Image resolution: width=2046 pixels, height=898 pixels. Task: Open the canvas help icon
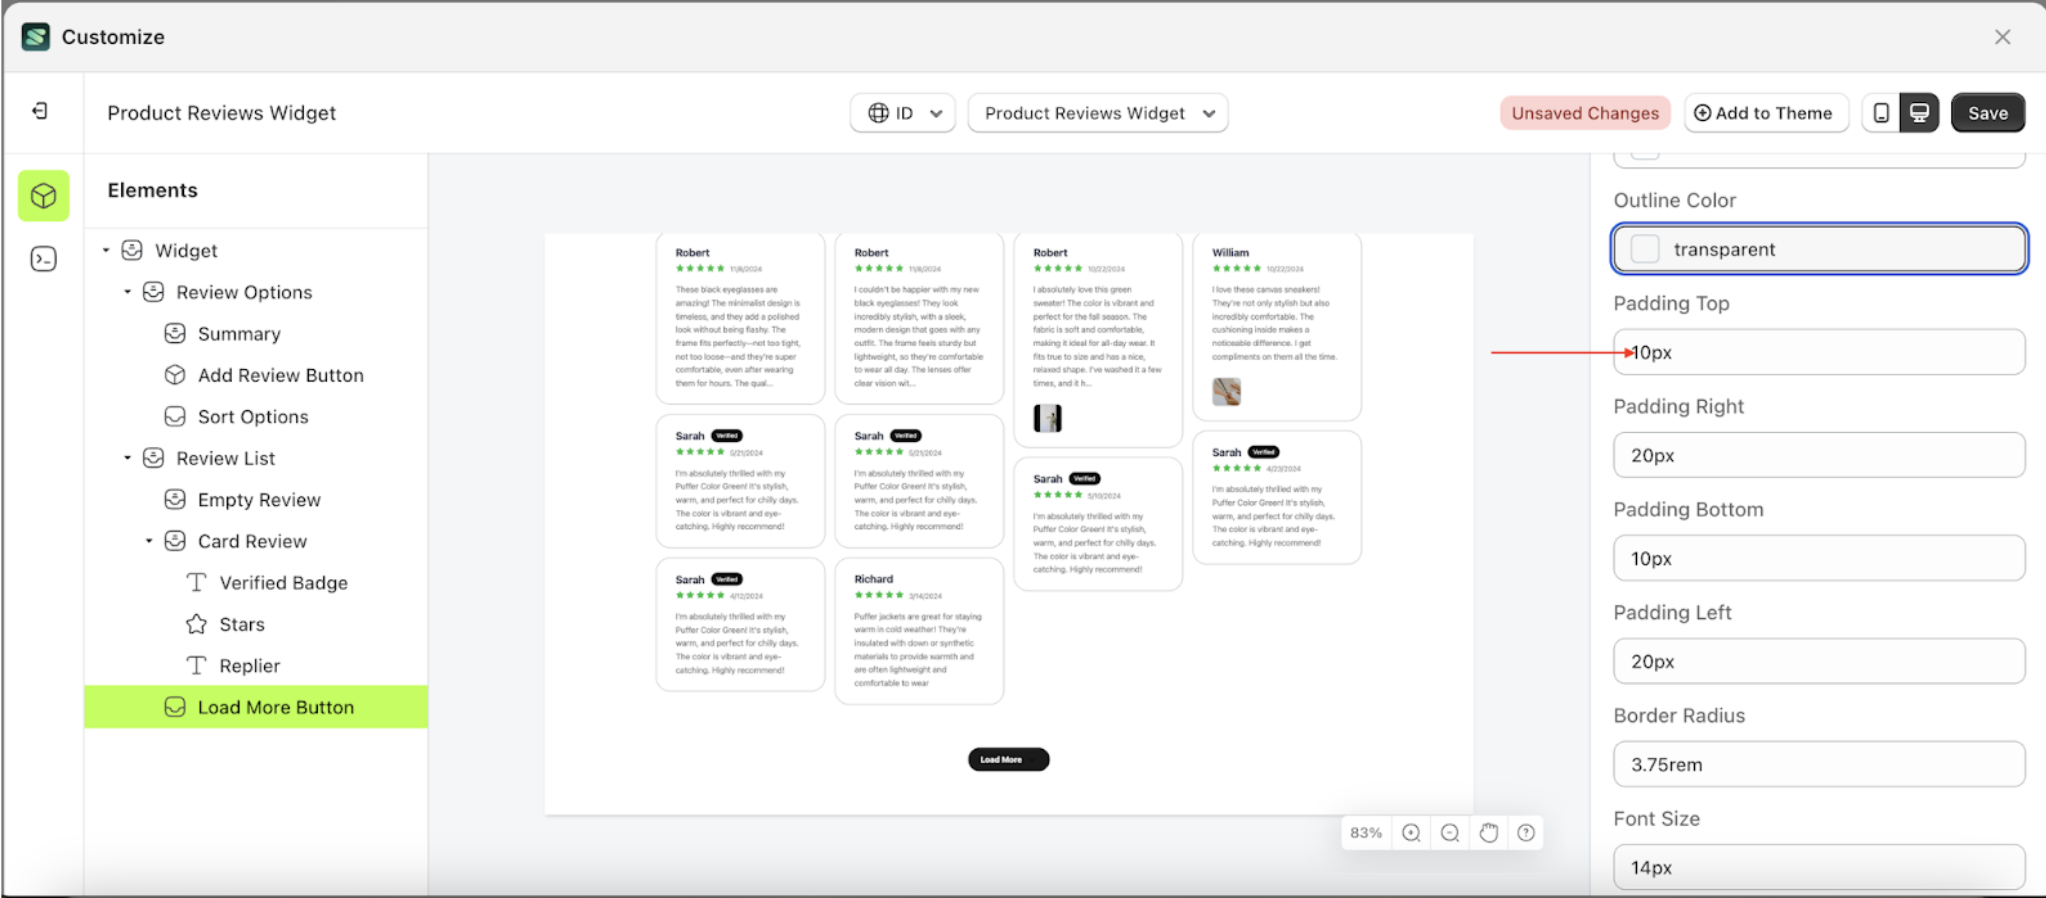point(1526,833)
